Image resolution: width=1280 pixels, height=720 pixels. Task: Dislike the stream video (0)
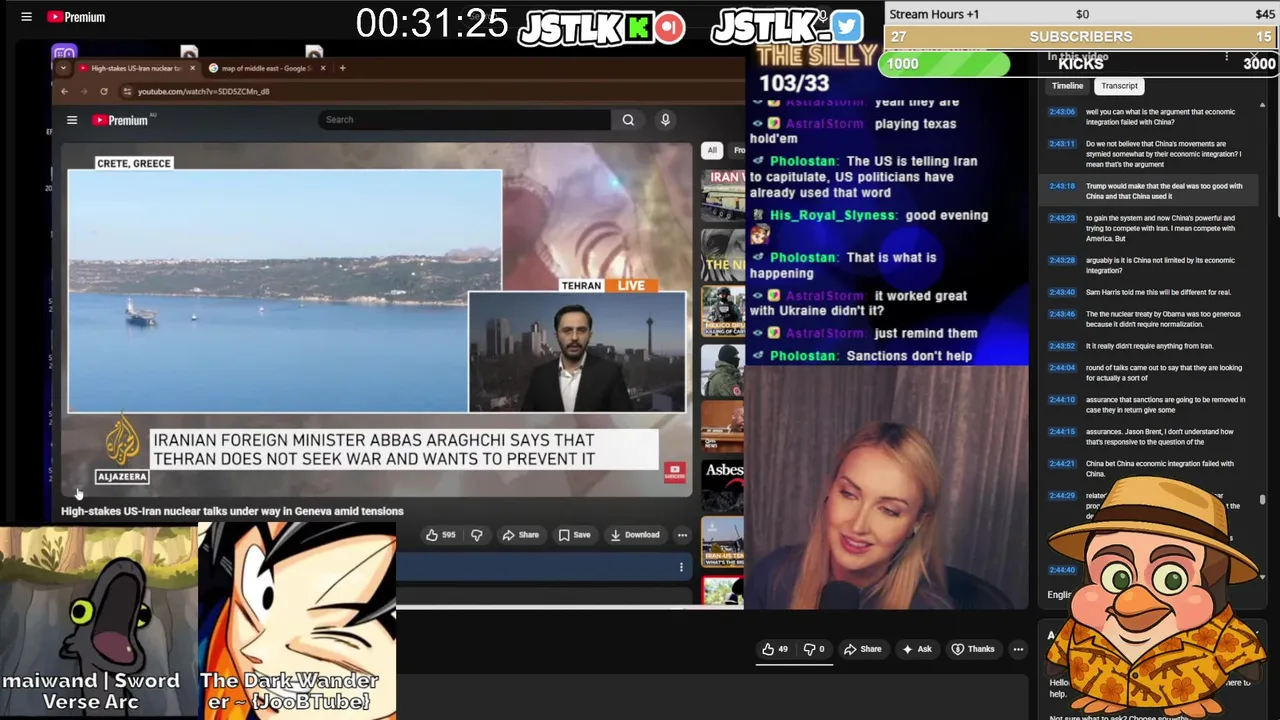click(x=814, y=649)
